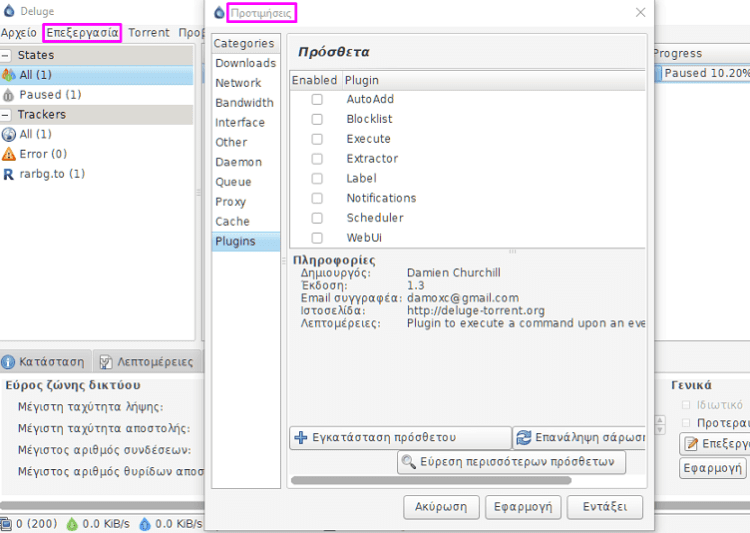Enable the Notifications plugin checkbox
Screen dimensions: 750x533
317,198
